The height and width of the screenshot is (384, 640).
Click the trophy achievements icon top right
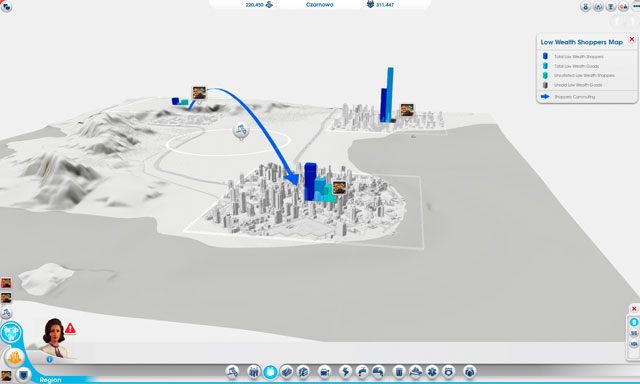coord(611,7)
